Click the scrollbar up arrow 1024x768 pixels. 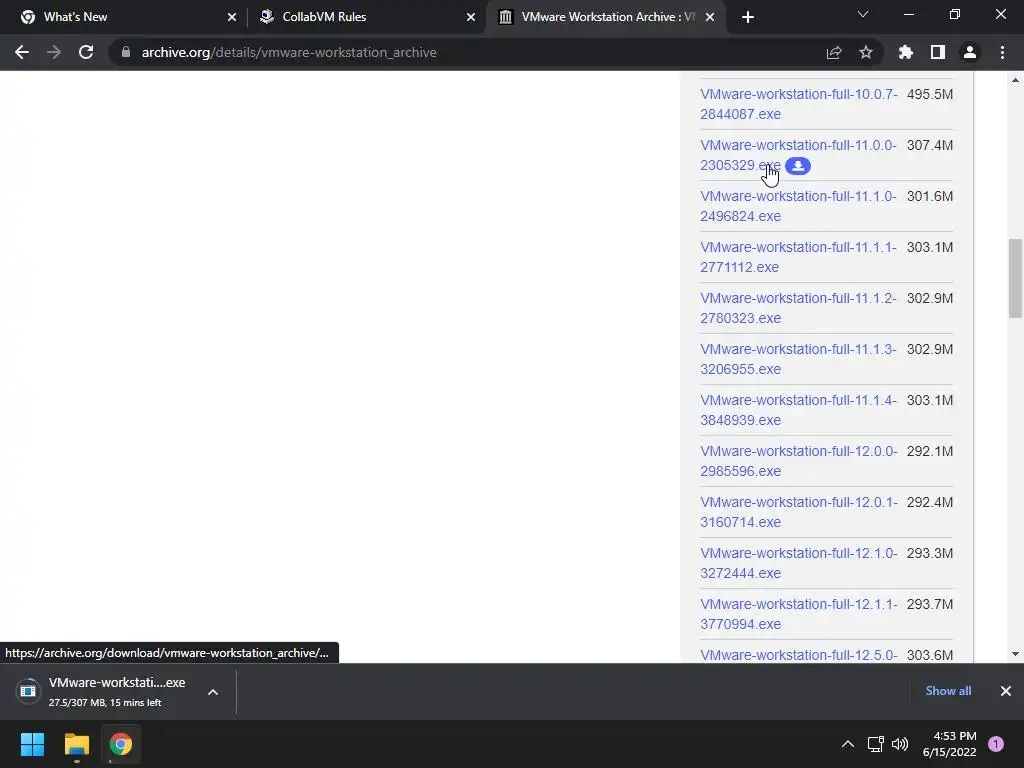pyautogui.click(x=1015, y=80)
